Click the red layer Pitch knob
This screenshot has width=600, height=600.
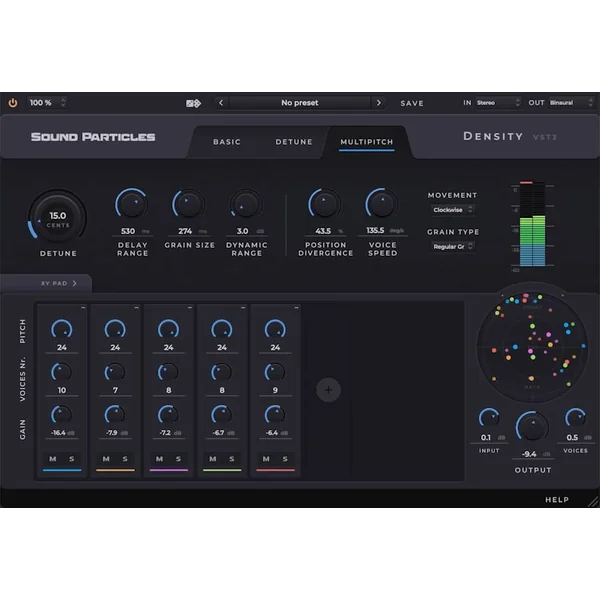point(275,329)
